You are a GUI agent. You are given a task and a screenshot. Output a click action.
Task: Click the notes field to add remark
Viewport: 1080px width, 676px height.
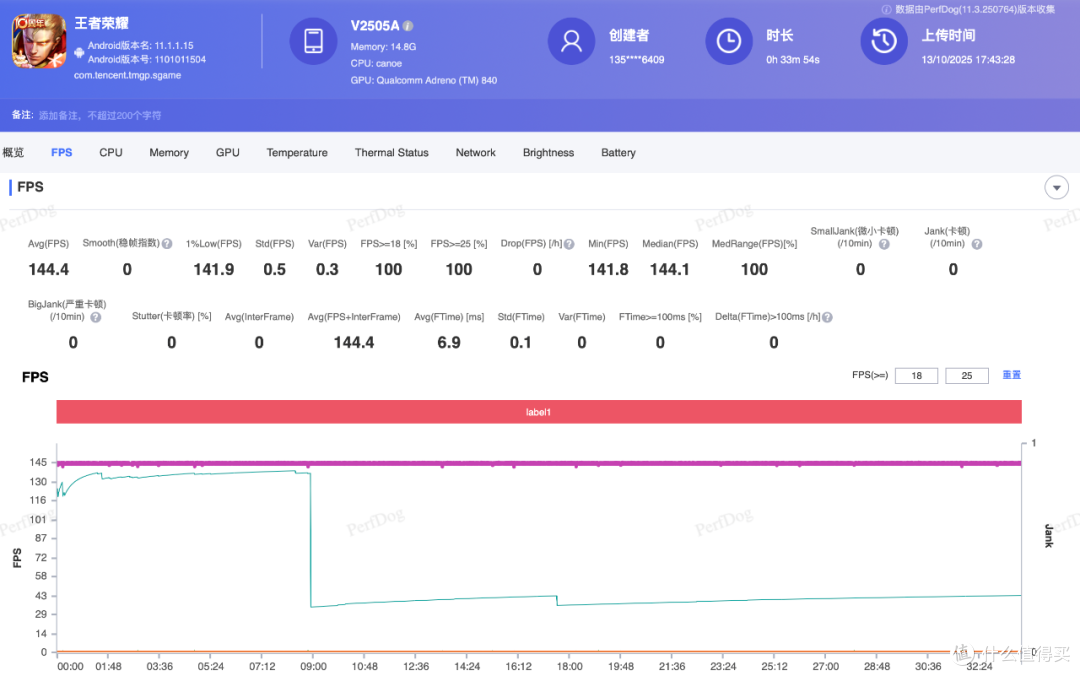(x=100, y=115)
